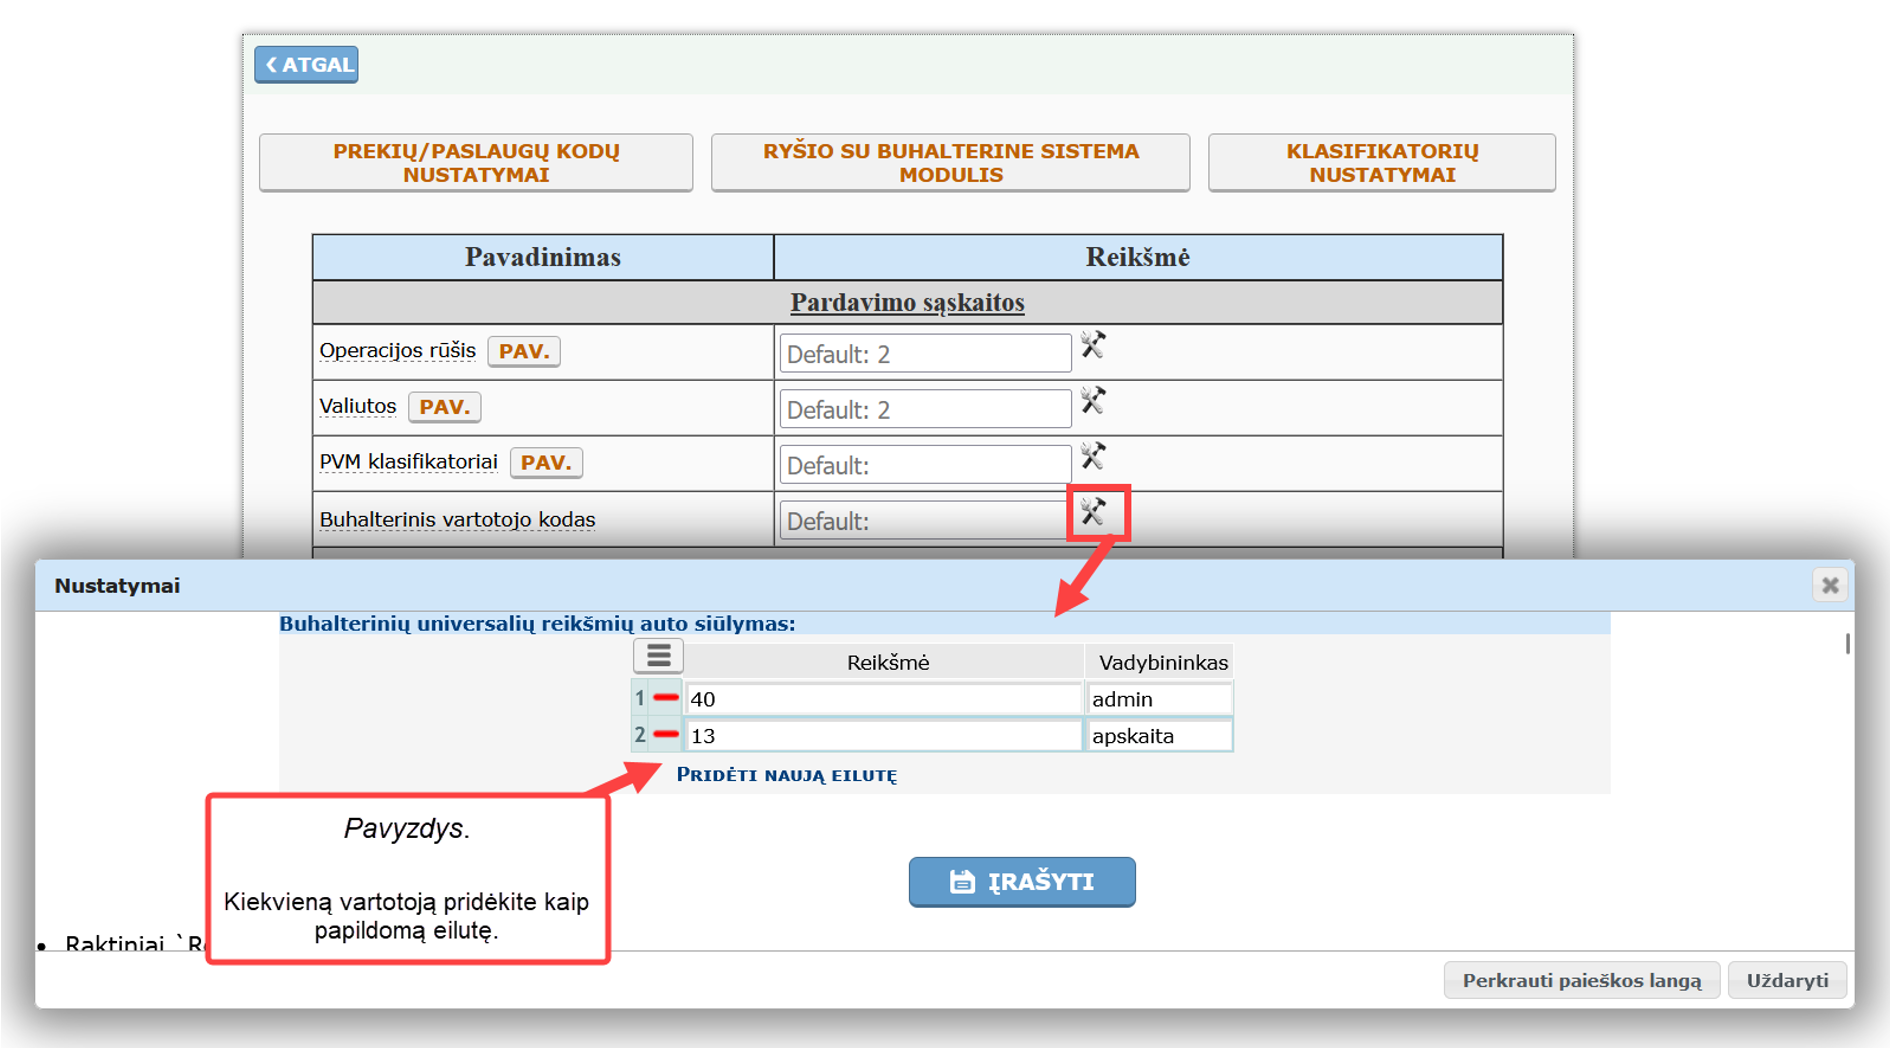The height and width of the screenshot is (1048, 1890).
Task: Open Prekių/Paslaugų kodų nustatymai tab
Action: [x=476, y=163]
